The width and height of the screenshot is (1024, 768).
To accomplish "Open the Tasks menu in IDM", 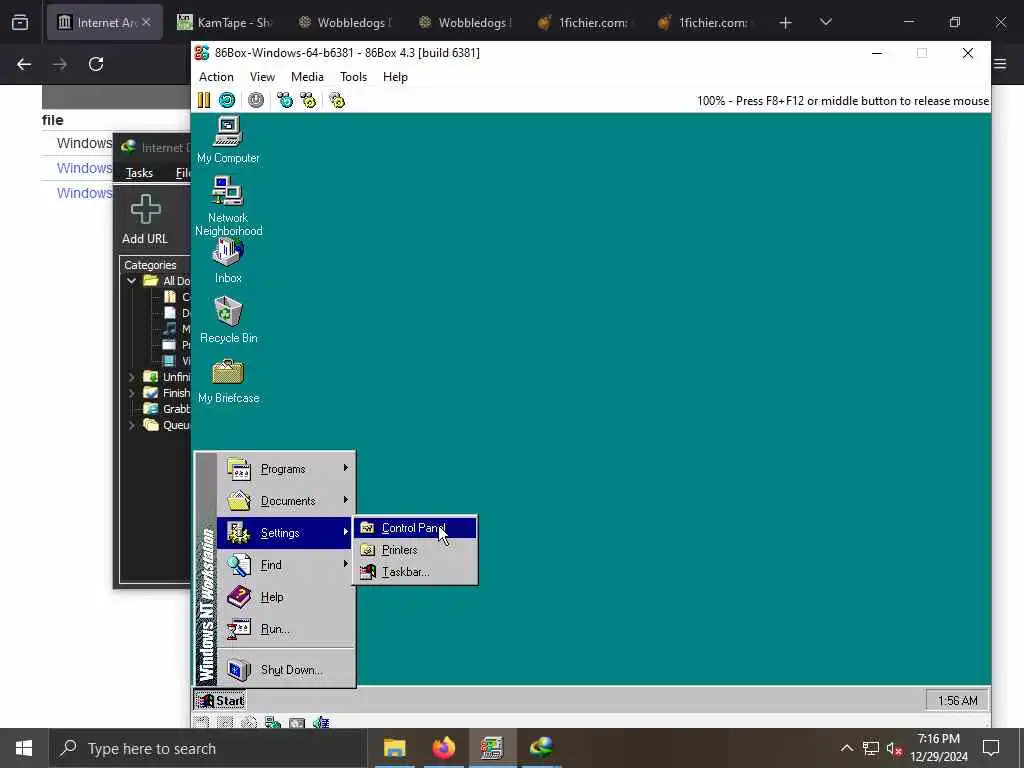I will (139, 172).
